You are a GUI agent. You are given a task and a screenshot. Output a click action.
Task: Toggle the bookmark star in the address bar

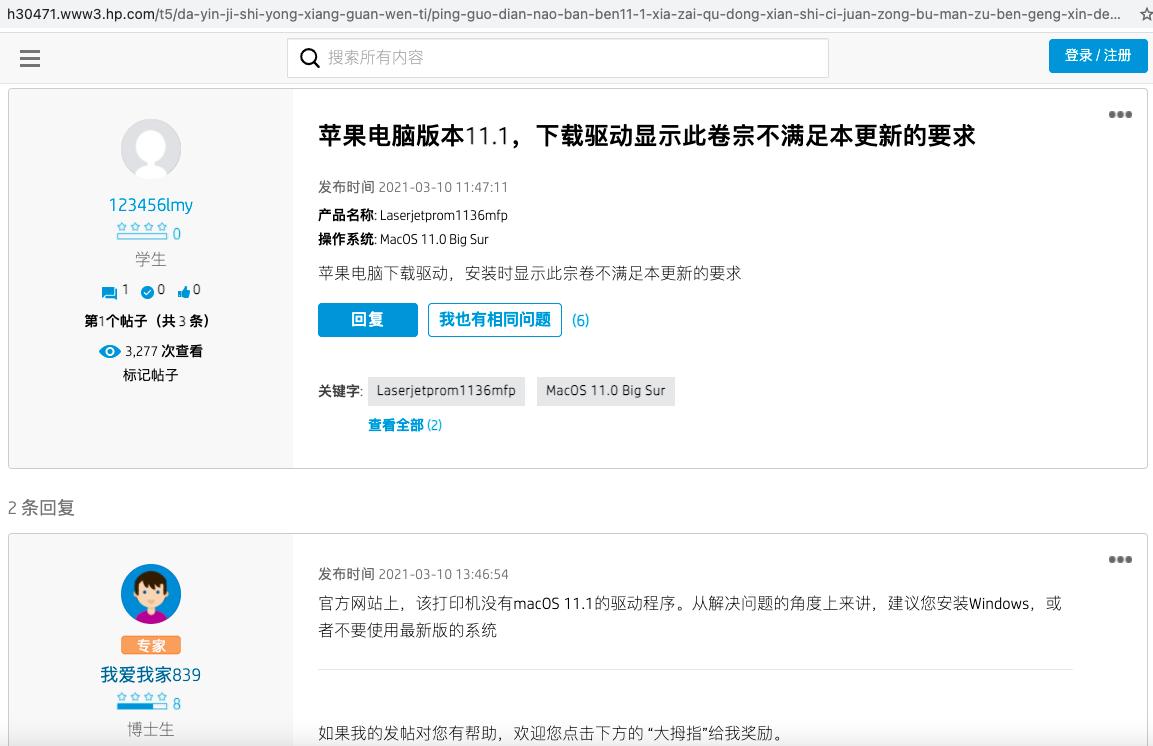click(x=1145, y=14)
